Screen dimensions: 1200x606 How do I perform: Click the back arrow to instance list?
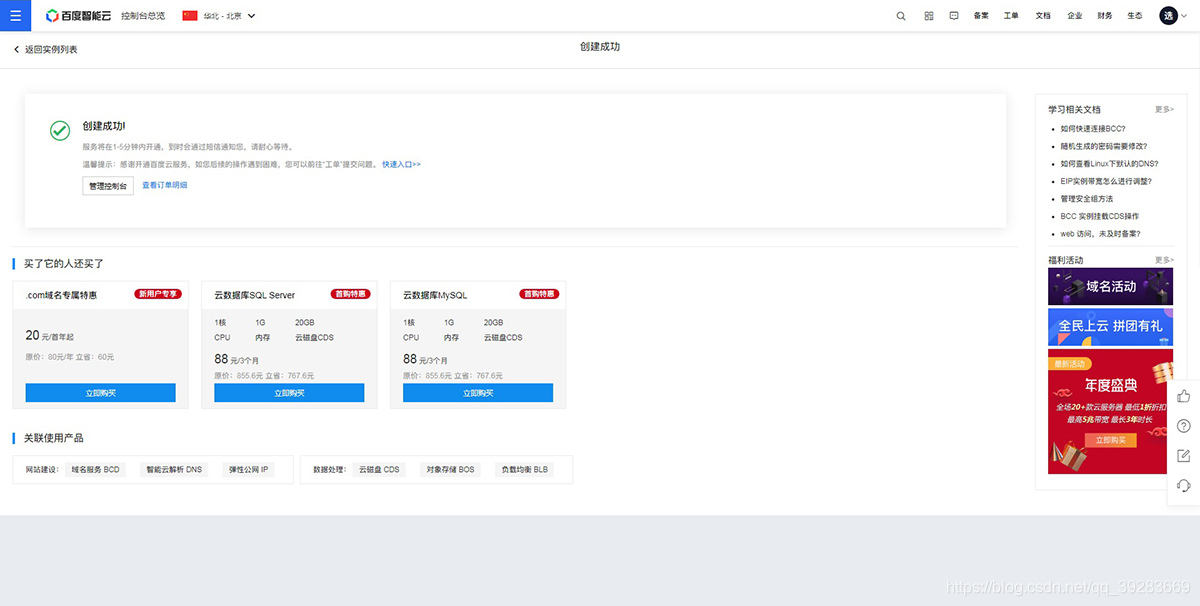[x=16, y=49]
